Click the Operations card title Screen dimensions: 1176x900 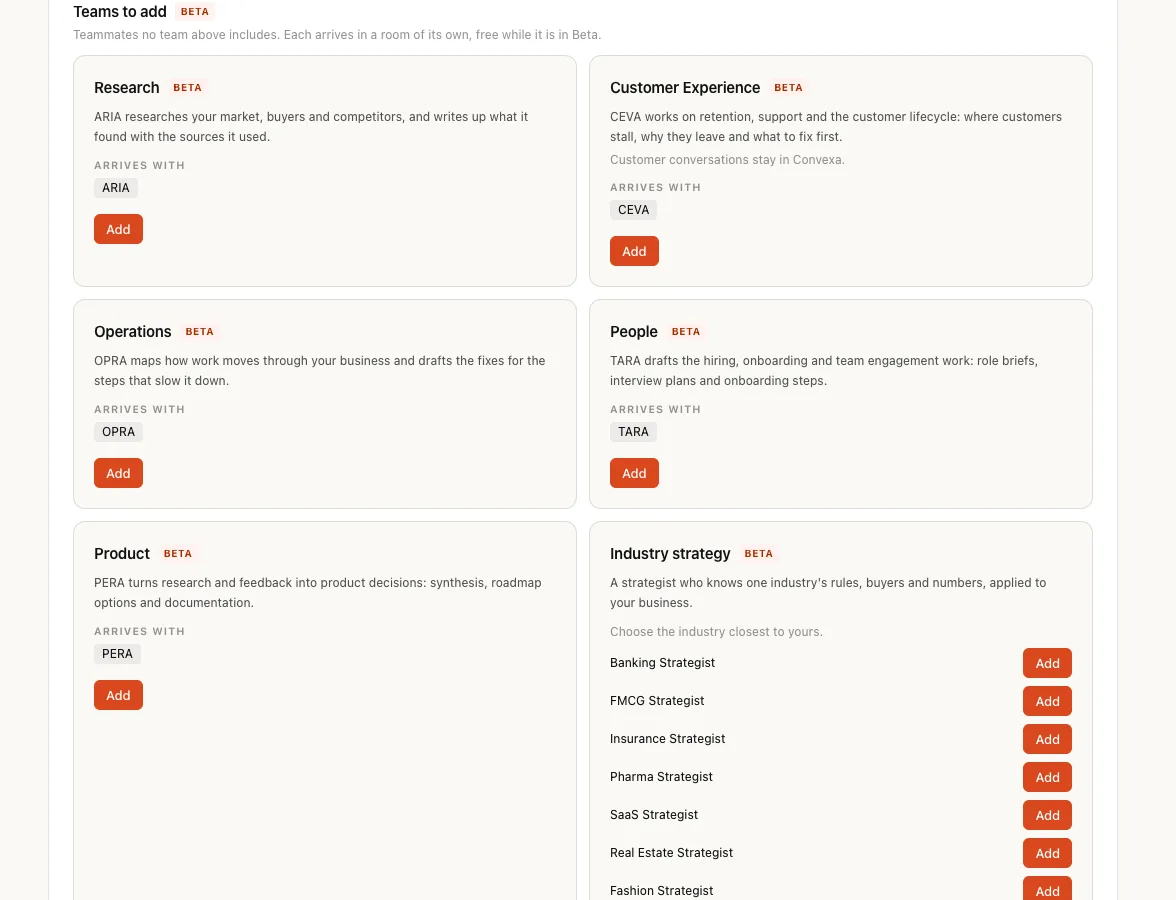tap(133, 332)
